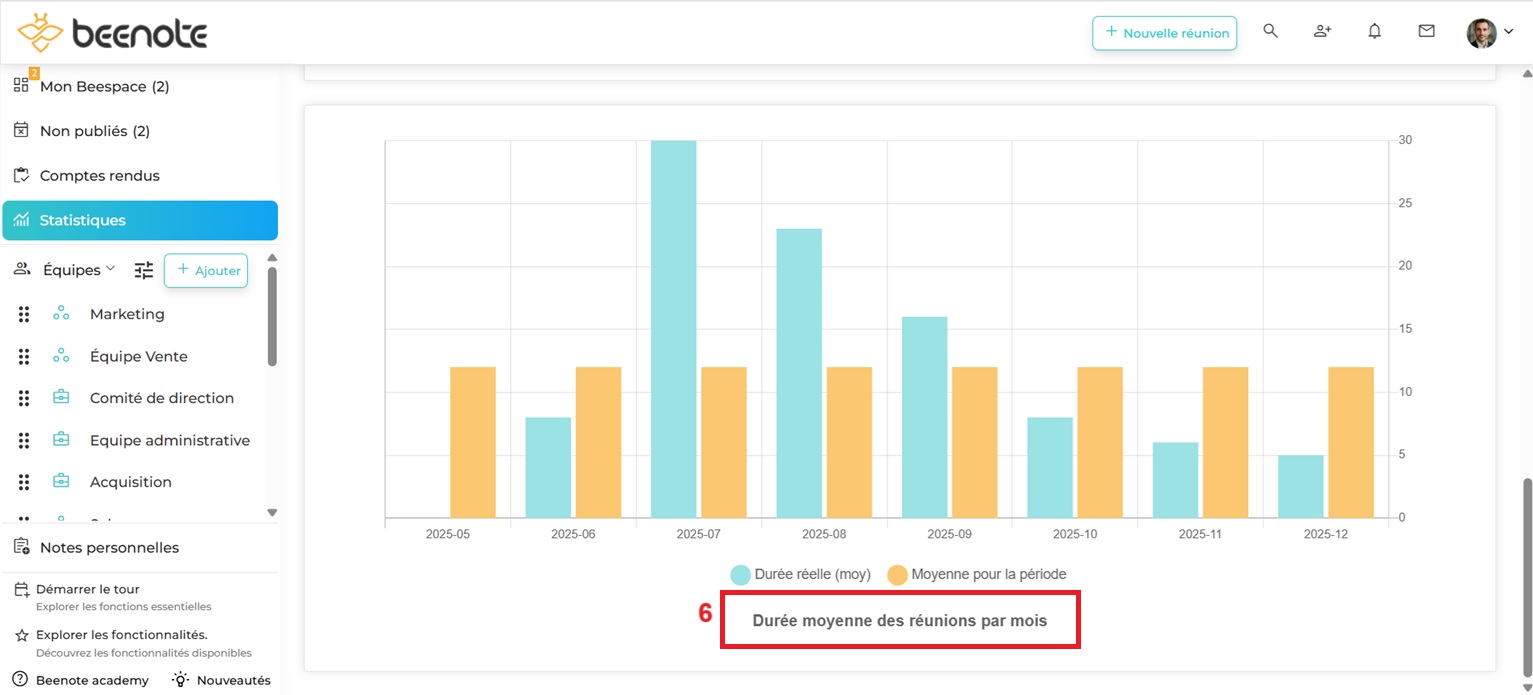Image resolution: width=1533 pixels, height=695 pixels.
Task: Open the notifications bell icon
Action: [x=1374, y=31]
